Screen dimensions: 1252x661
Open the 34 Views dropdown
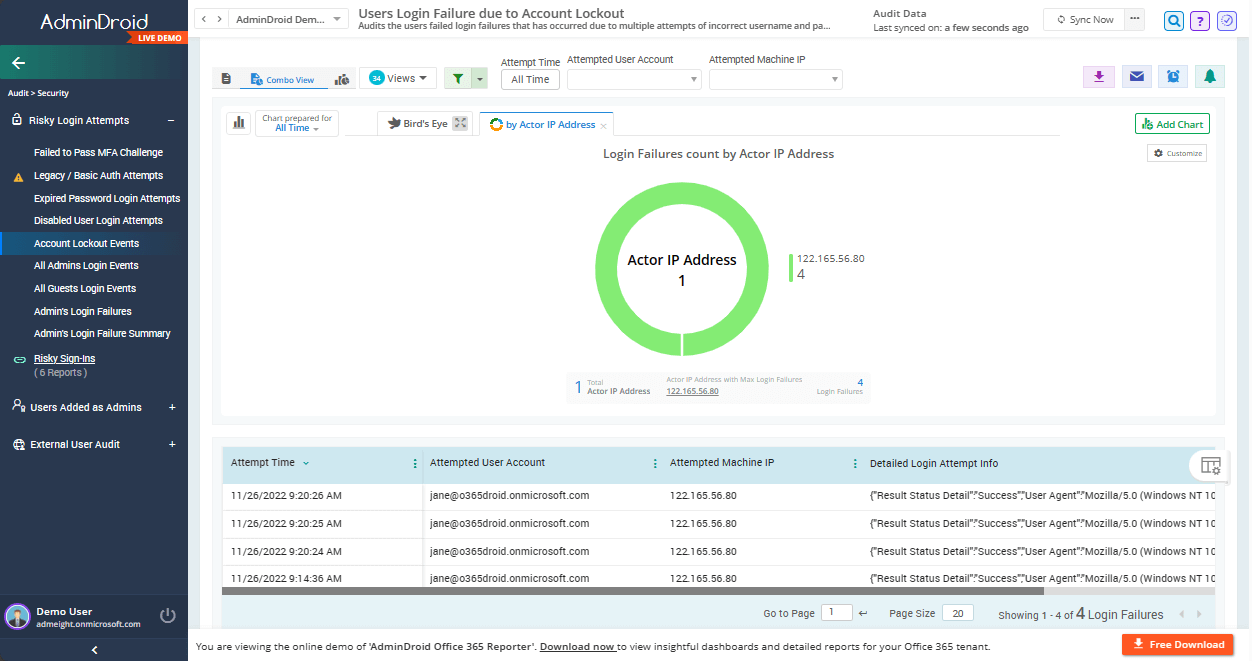point(398,78)
